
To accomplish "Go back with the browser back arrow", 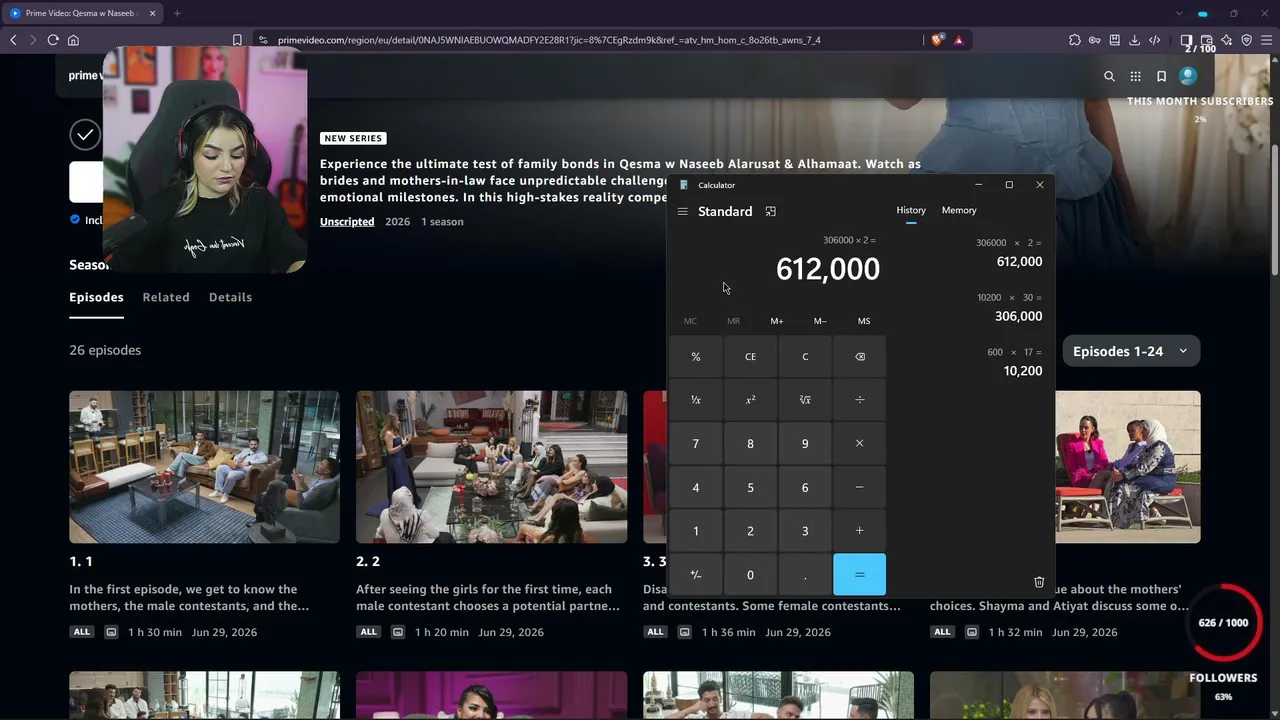I will tap(13, 40).
